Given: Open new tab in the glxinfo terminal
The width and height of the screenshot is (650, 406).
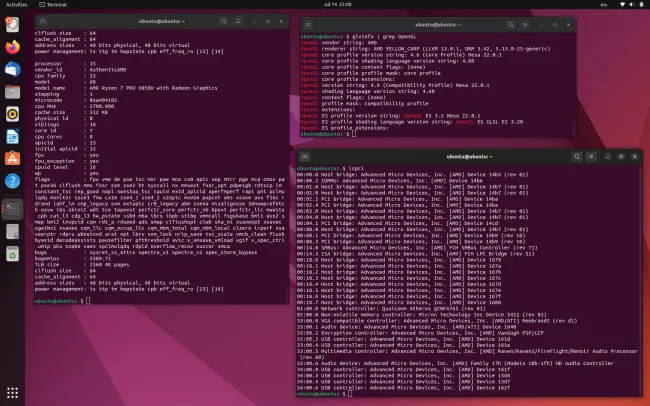Looking at the screenshot, I should [308, 25].
